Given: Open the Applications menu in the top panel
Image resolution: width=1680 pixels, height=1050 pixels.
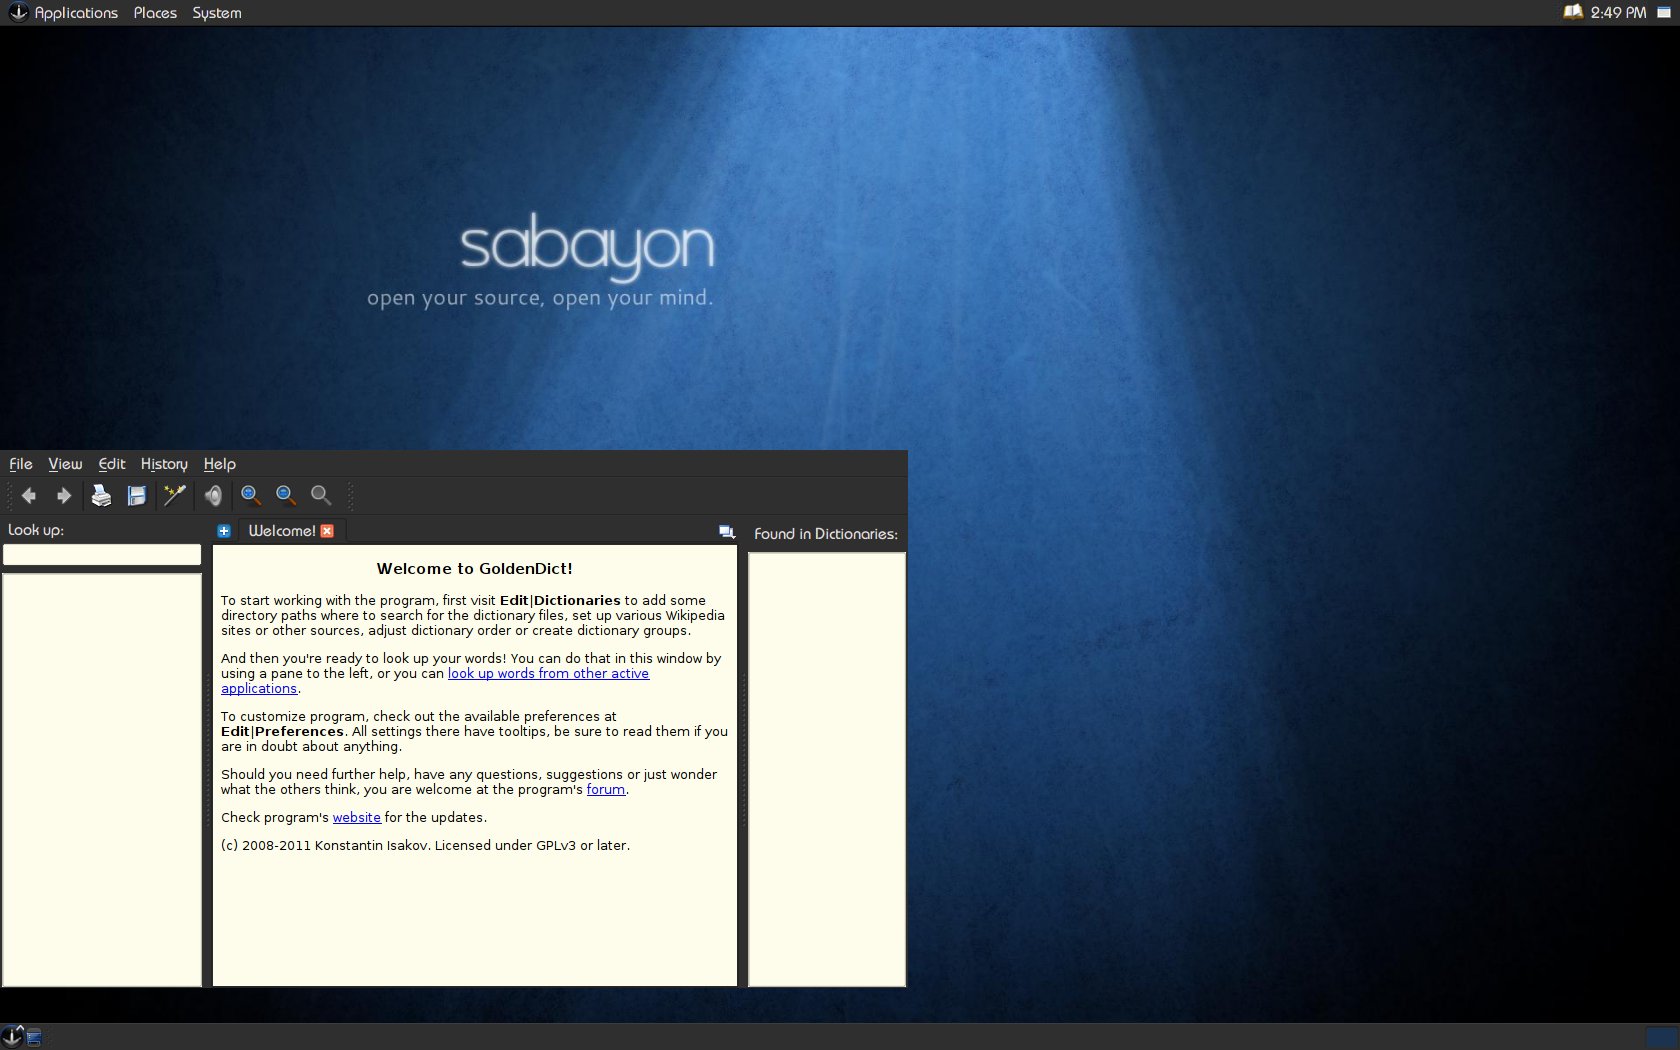Looking at the screenshot, I should [x=76, y=13].
